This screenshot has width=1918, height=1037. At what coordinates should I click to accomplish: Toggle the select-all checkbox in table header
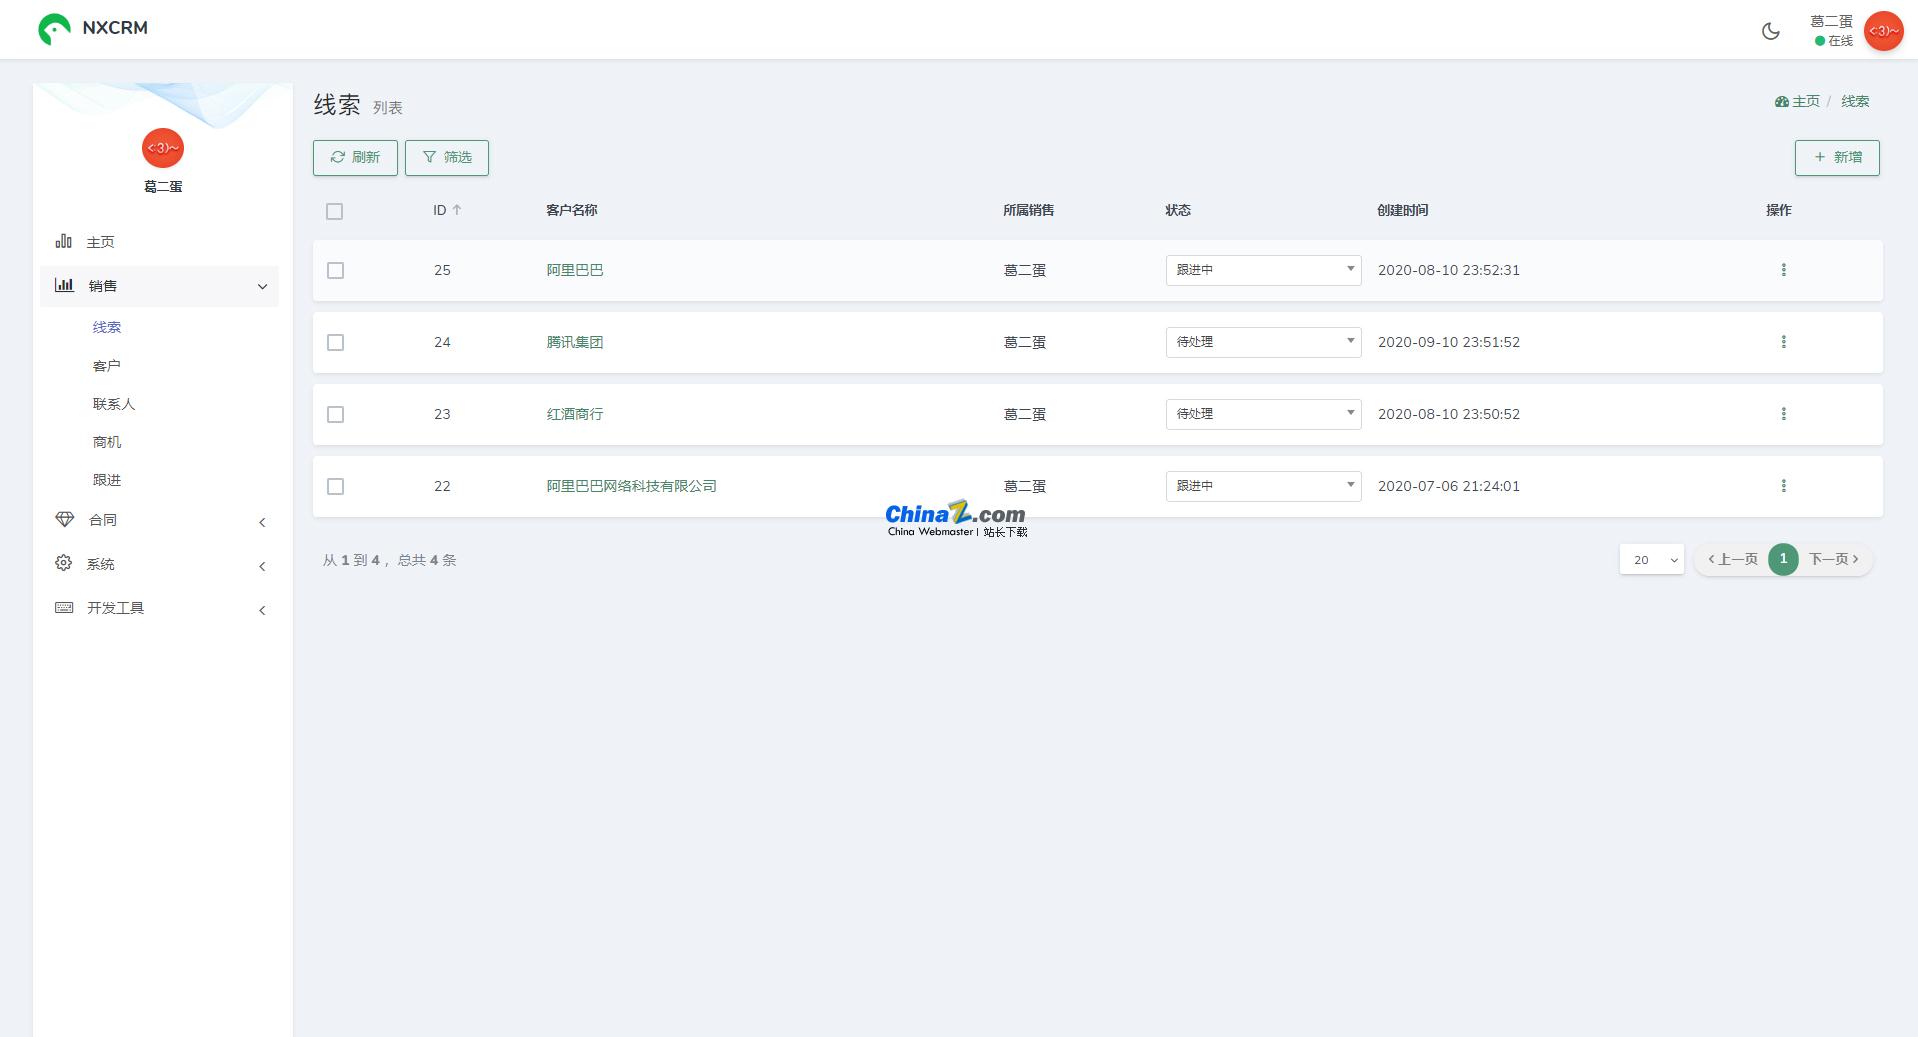tap(334, 211)
